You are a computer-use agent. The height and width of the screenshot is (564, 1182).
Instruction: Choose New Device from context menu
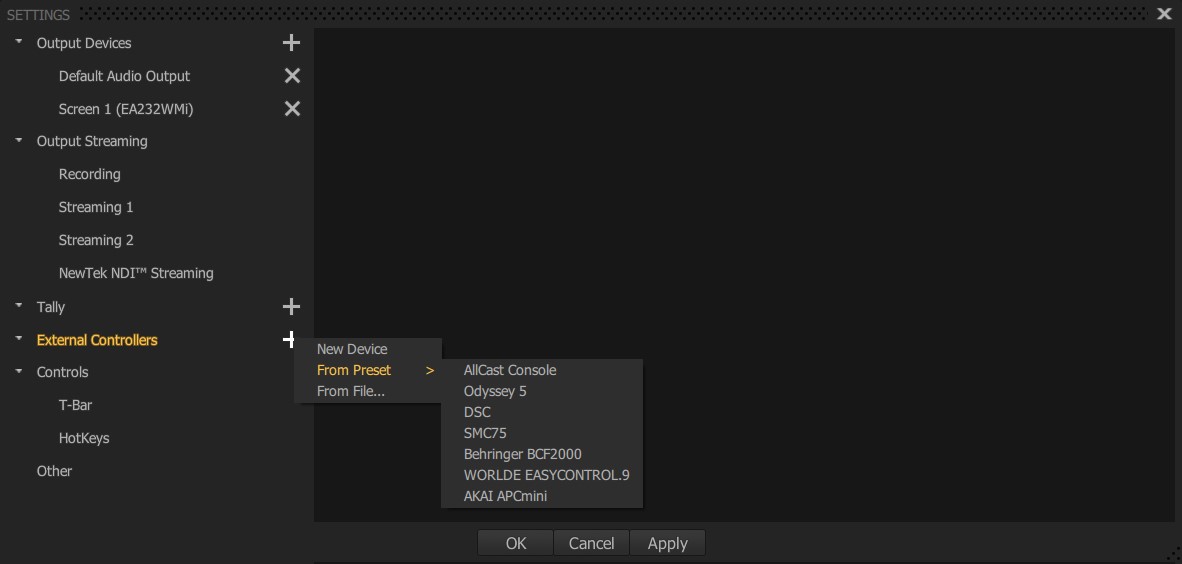[x=368, y=349]
